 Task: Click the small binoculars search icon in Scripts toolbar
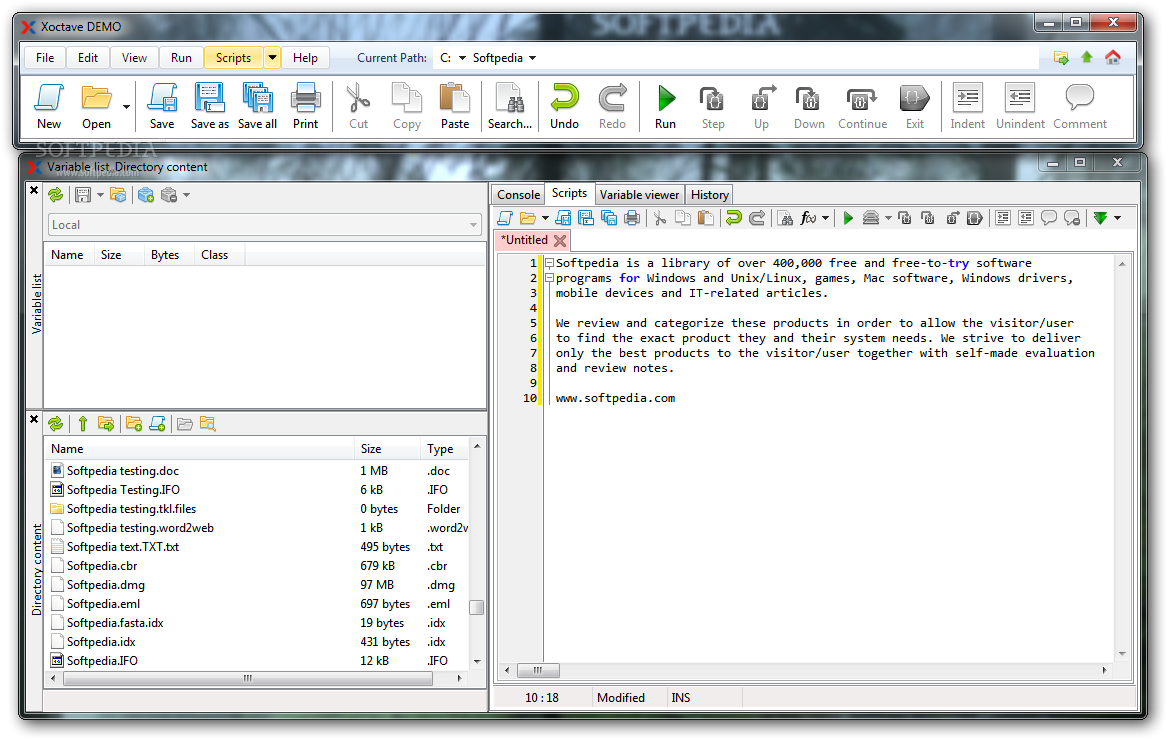tap(784, 218)
